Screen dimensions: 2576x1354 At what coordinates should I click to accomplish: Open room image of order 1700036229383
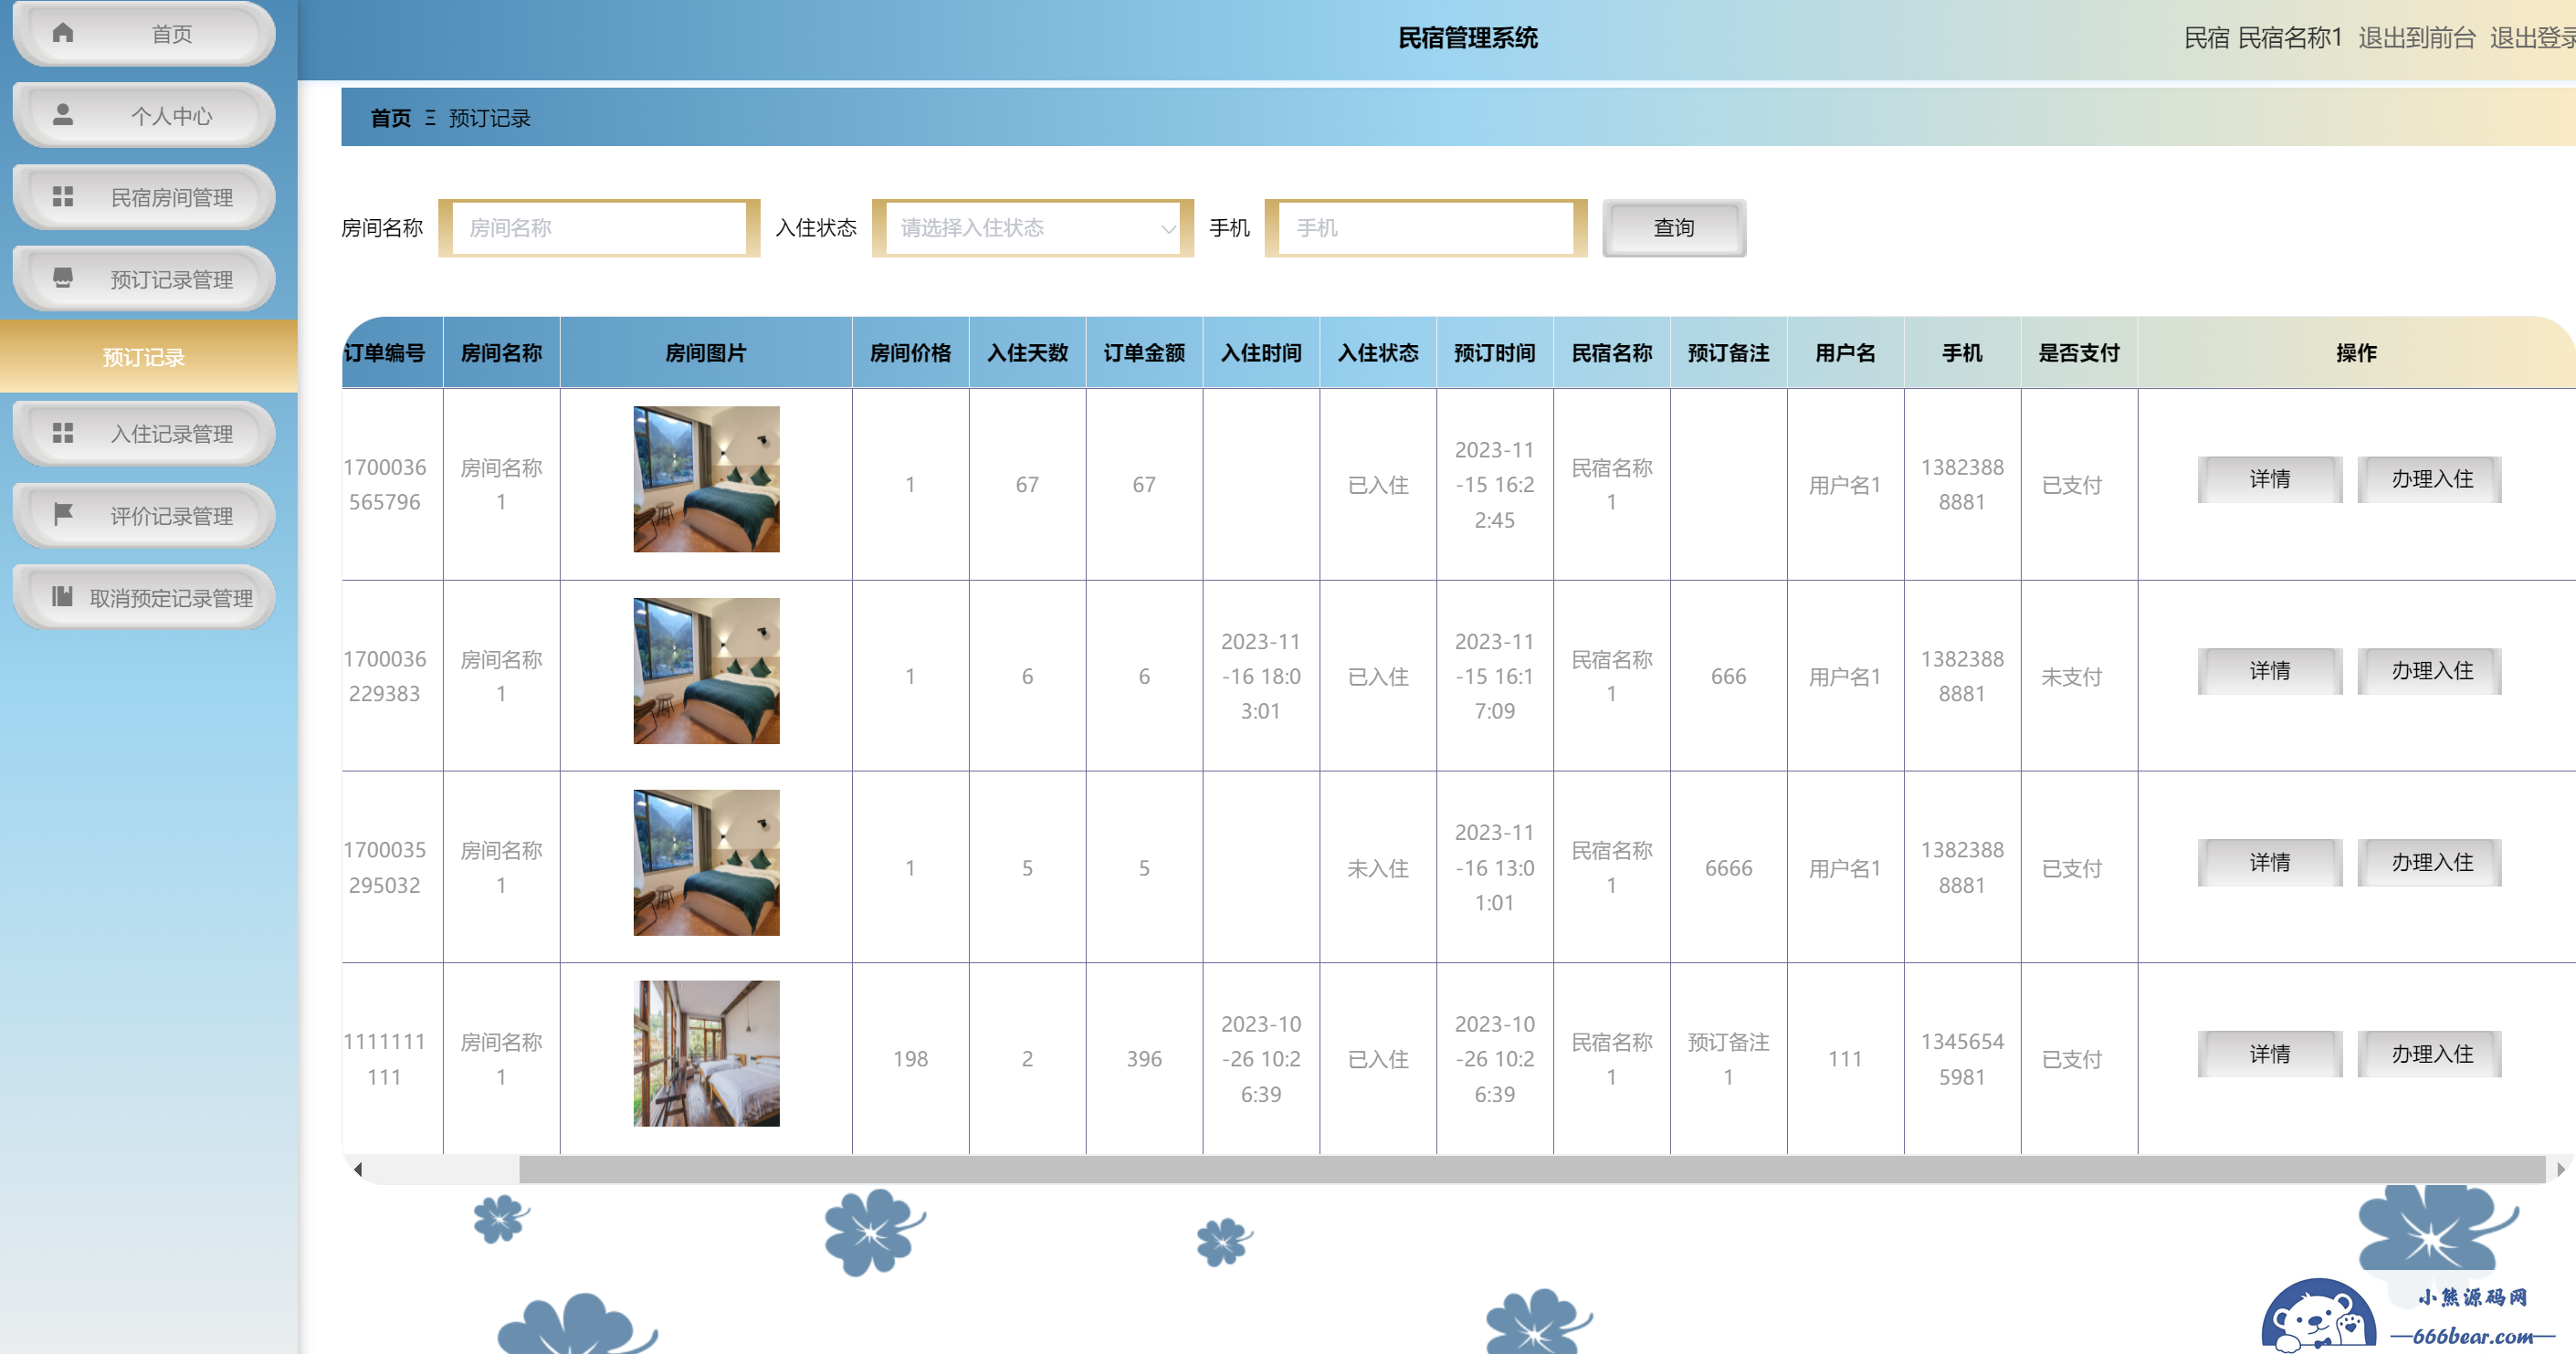pos(706,671)
